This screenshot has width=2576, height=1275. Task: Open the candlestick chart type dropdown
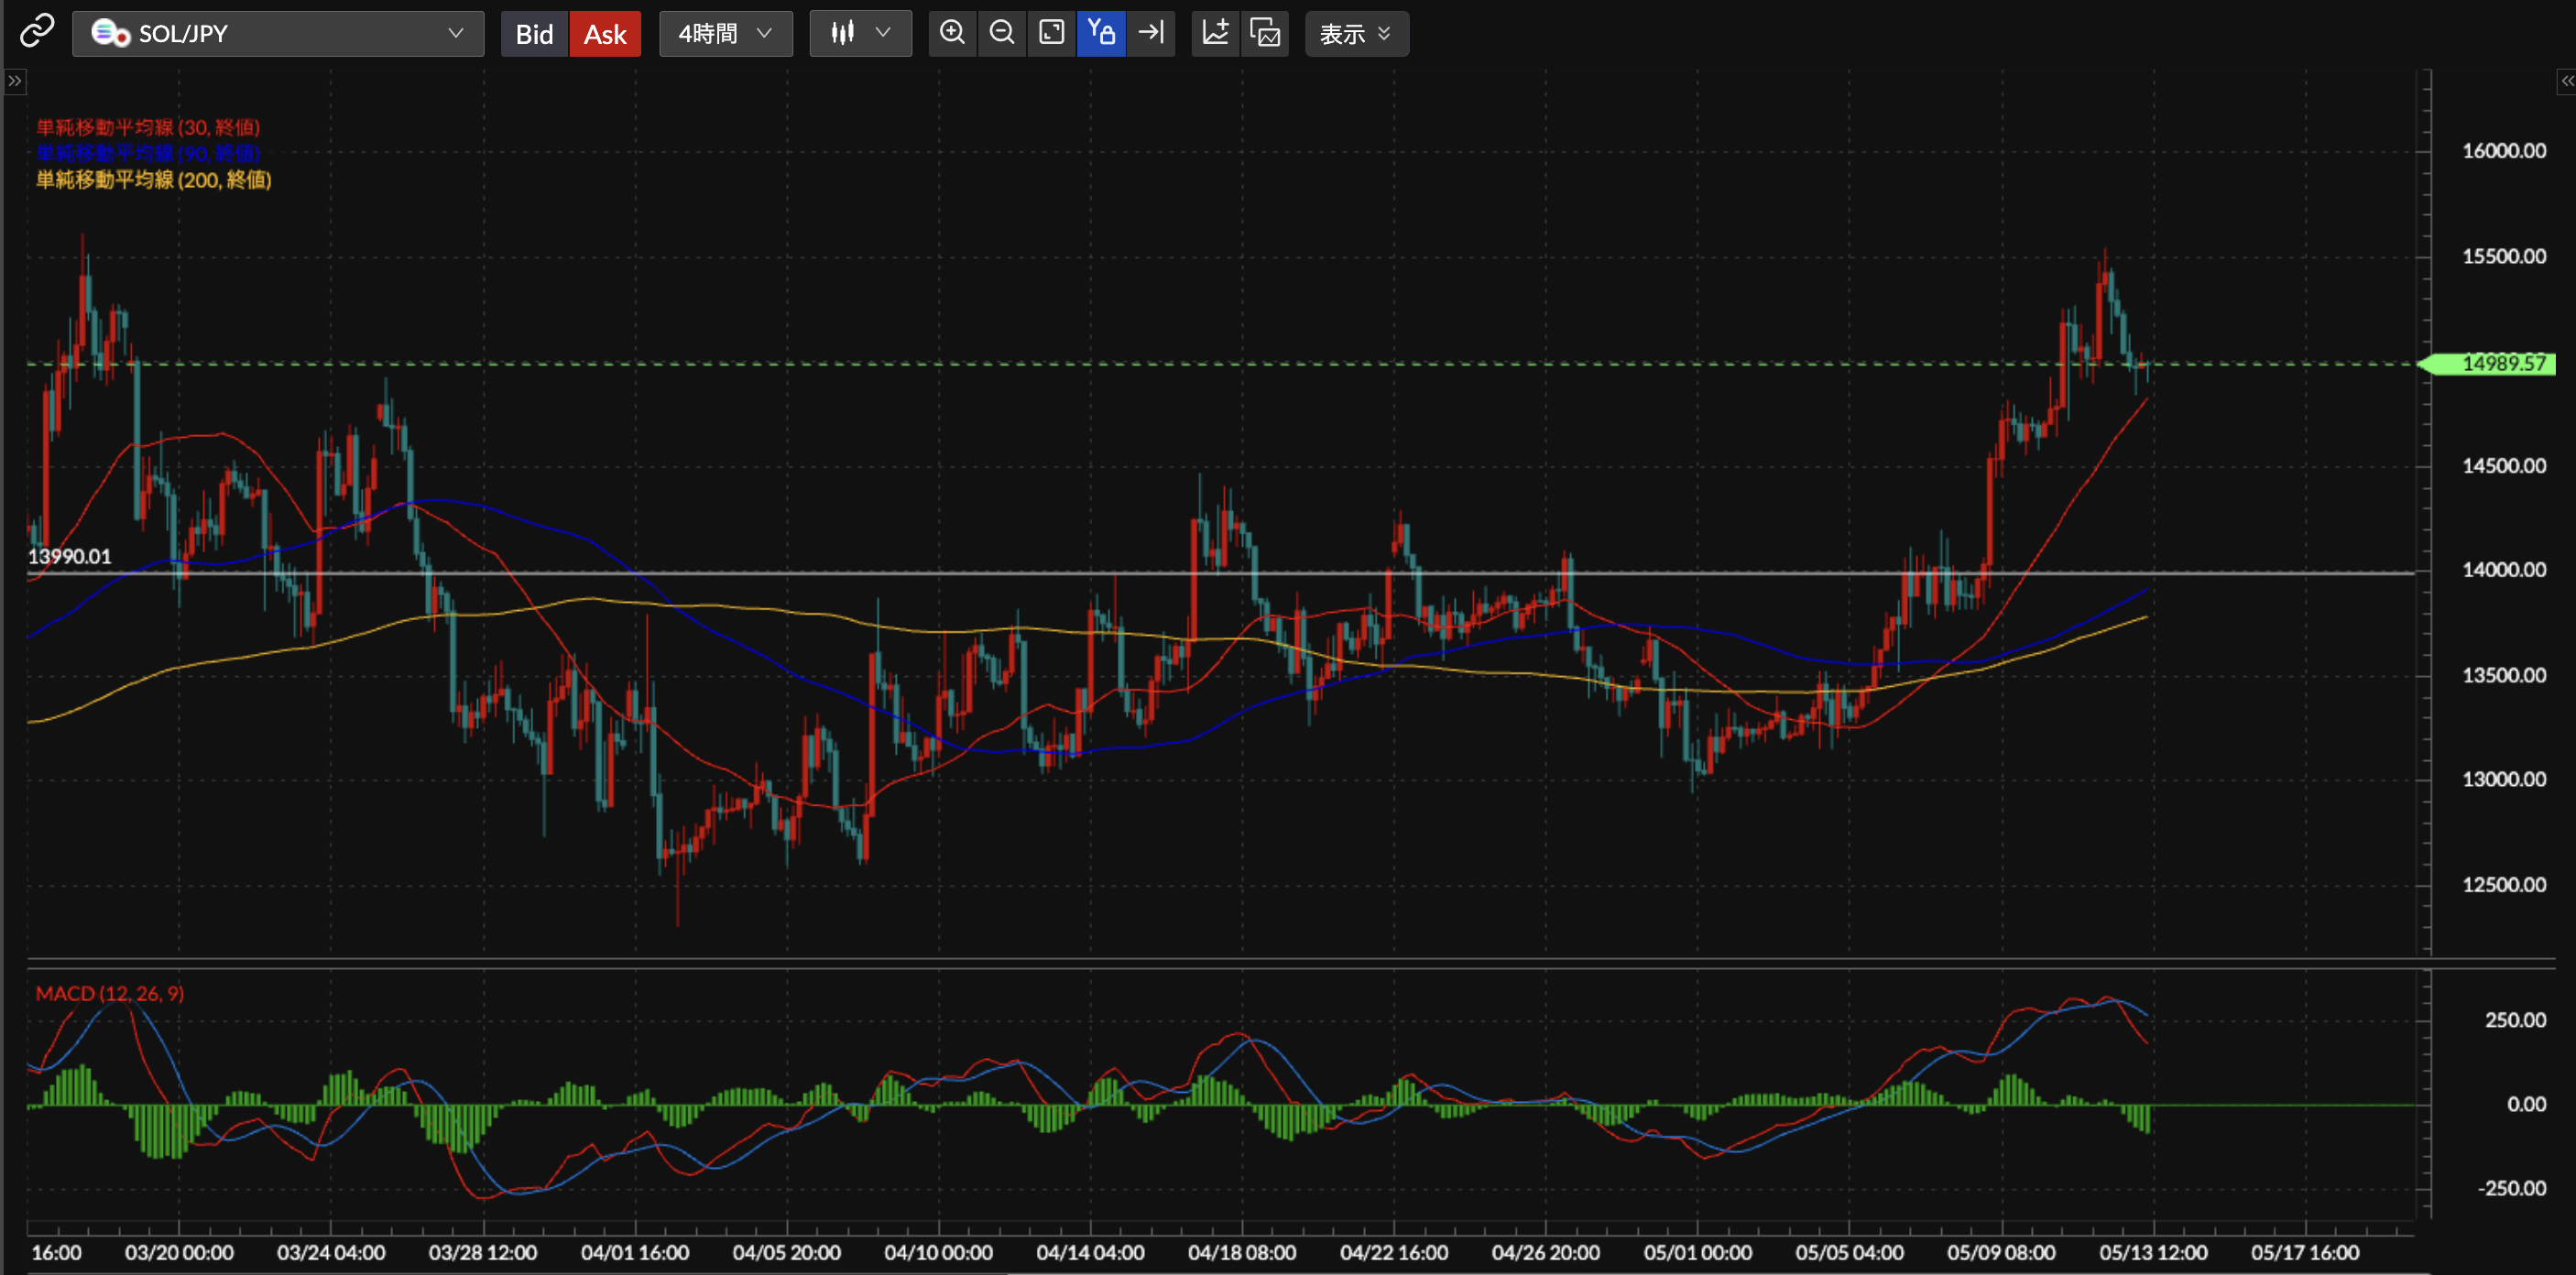[x=860, y=33]
